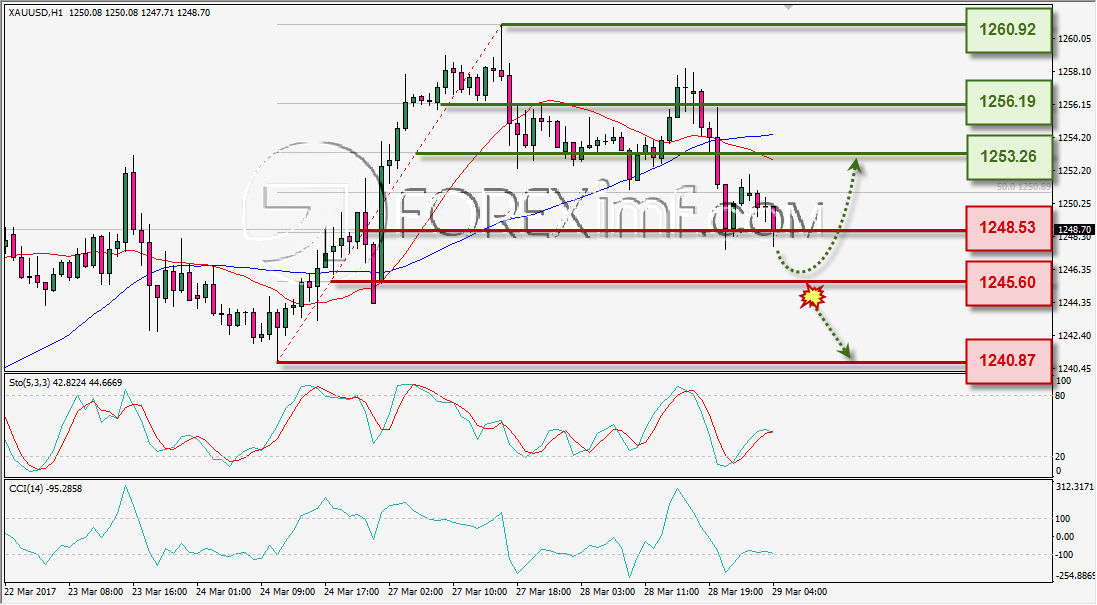This screenshot has width=1097, height=605.
Task: Click the 1260.92 resistance level label
Action: click(1008, 30)
